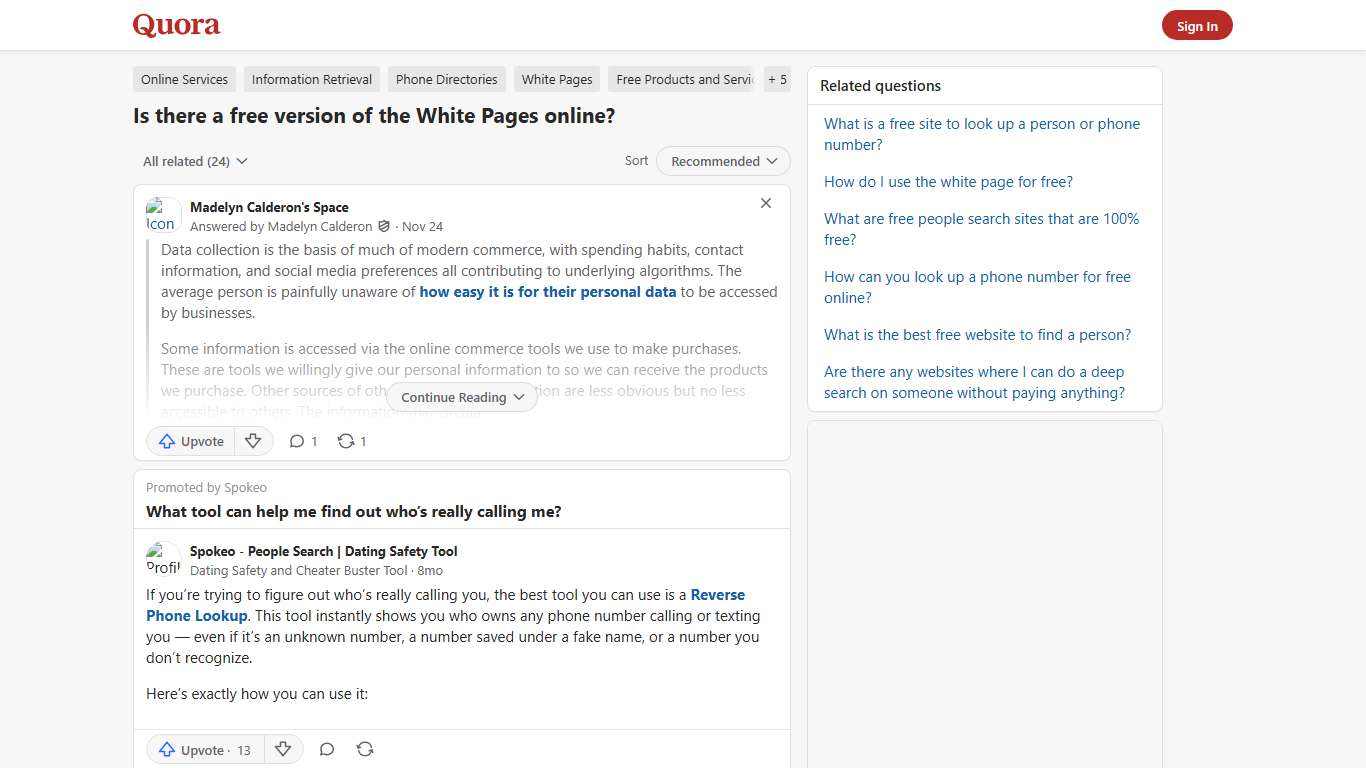Repost Madelyn Calderon's answer
1366x768 pixels.
pyautogui.click(x=350, y=441)
